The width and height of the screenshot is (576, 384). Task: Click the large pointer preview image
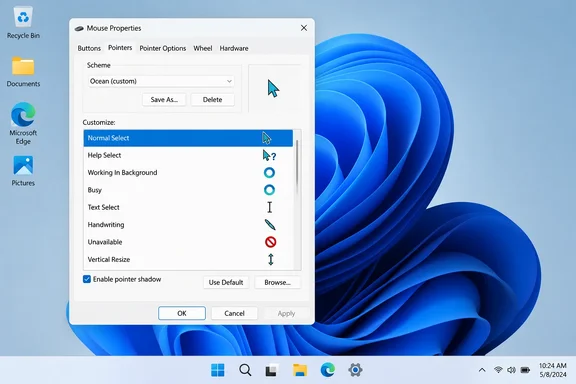[x=273, y=89]
